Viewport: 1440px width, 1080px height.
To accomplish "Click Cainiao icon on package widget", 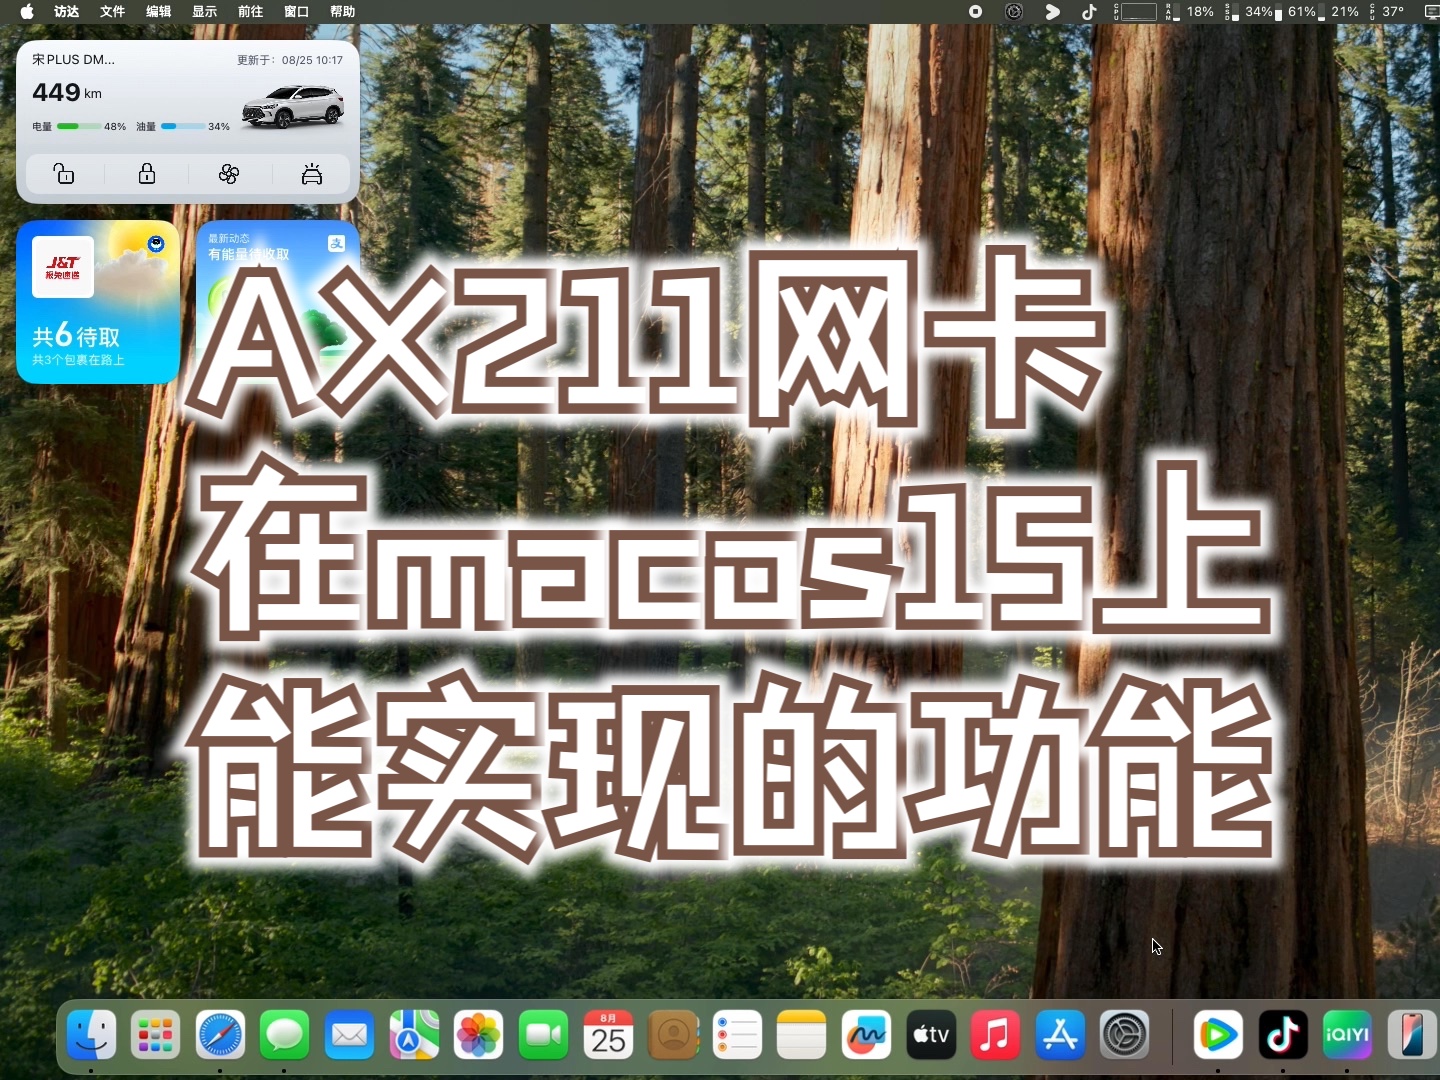I will point(156,243).
